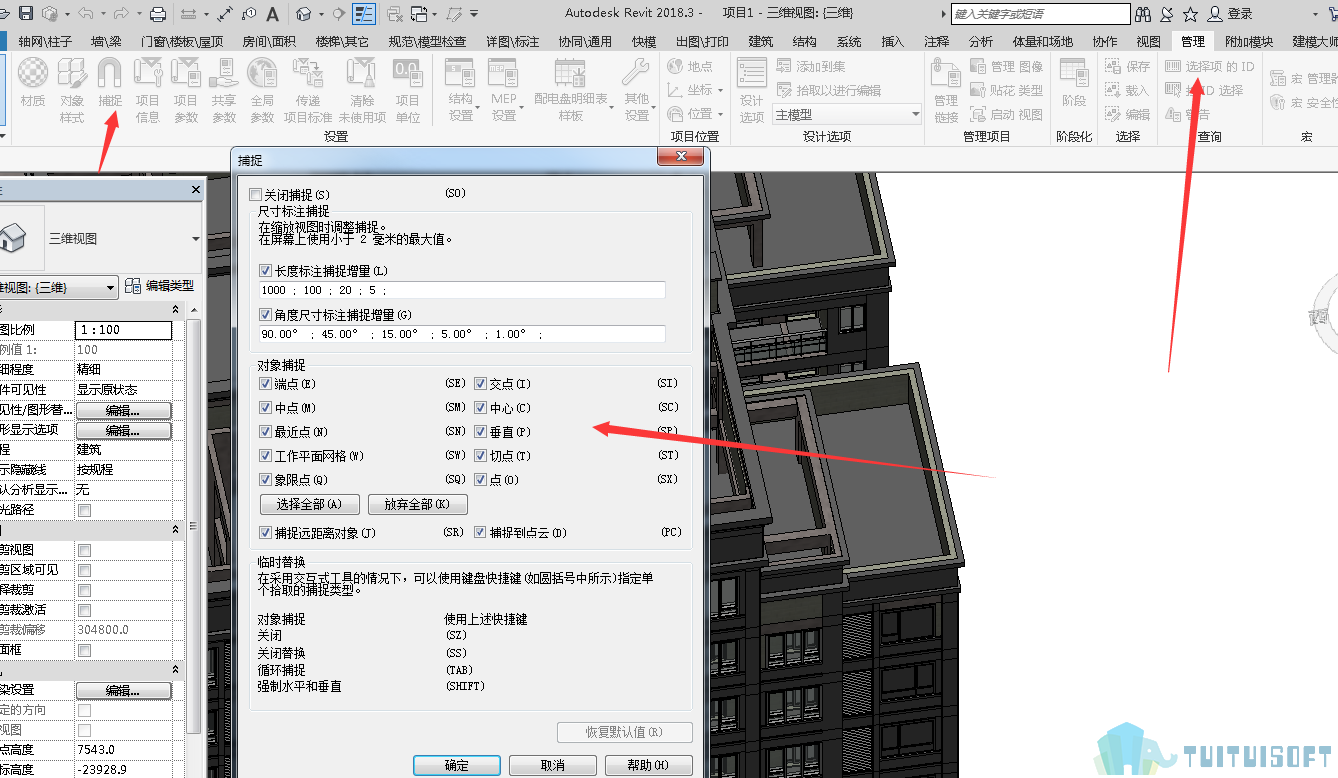Click the 清除未使用项 (Purge Unused) icon

click(x=361, y=88)
